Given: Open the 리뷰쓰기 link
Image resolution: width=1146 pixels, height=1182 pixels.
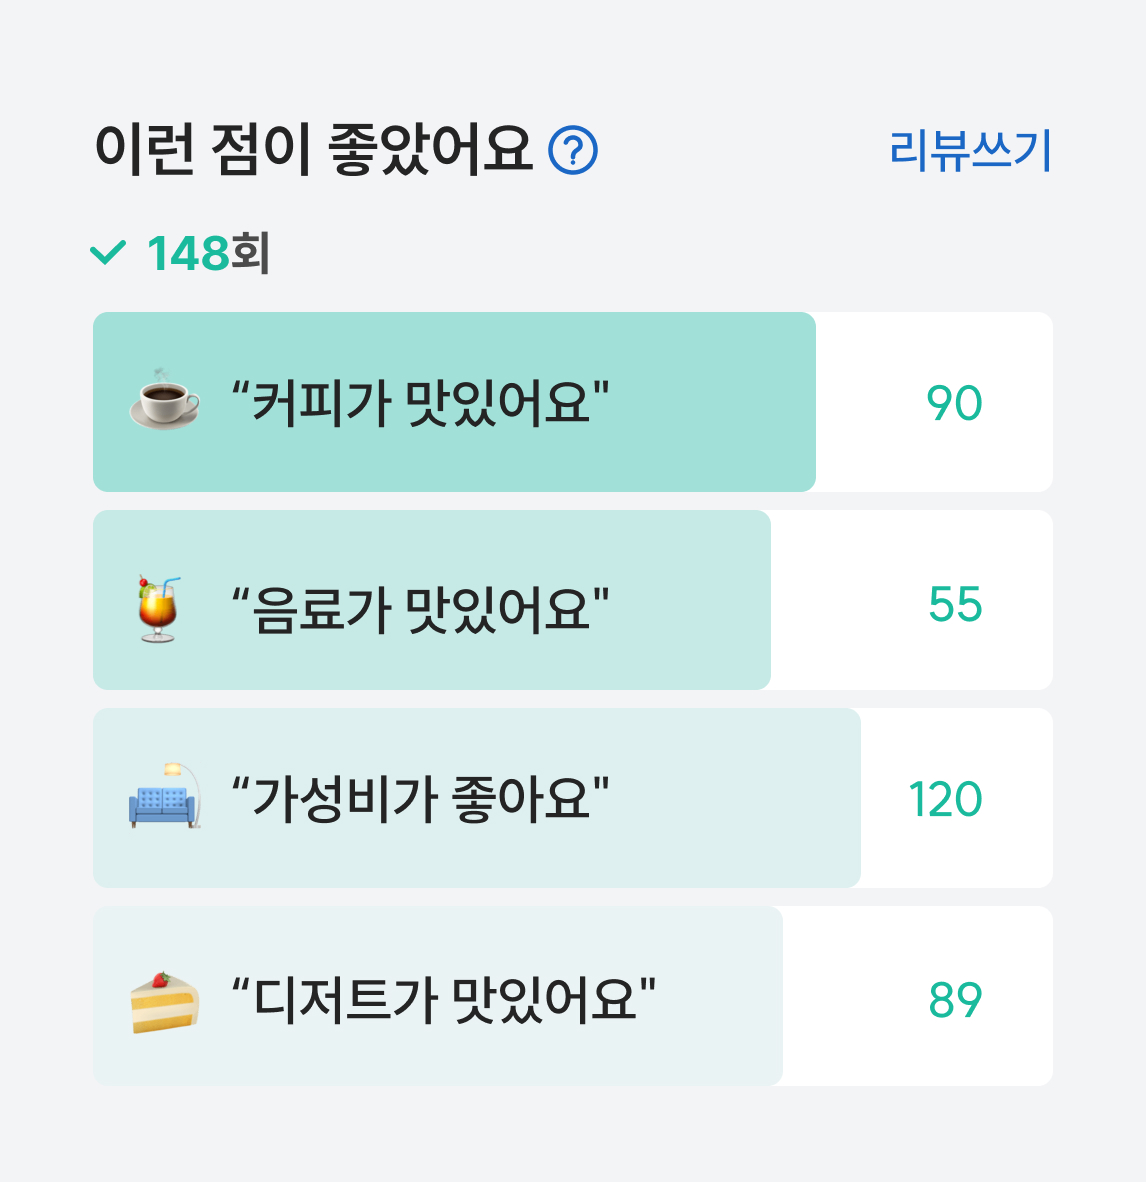Looking at the screenshot, I should [970, 151].
